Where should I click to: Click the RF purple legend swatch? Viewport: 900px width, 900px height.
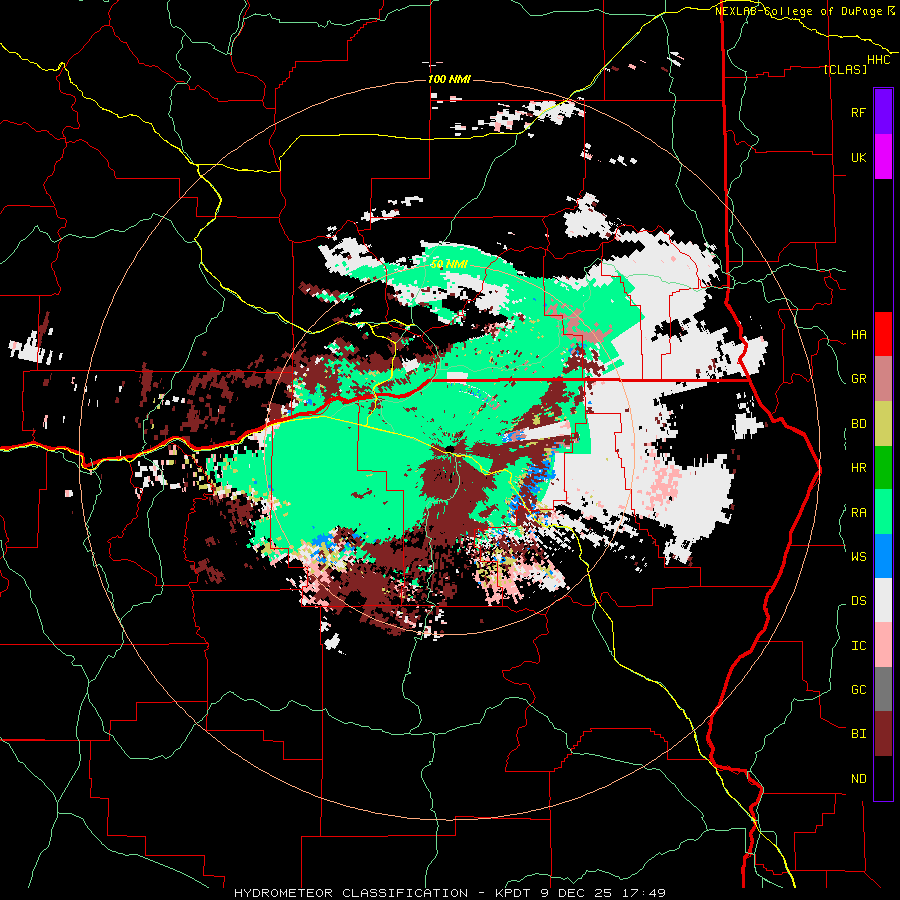tap(883, 112)
